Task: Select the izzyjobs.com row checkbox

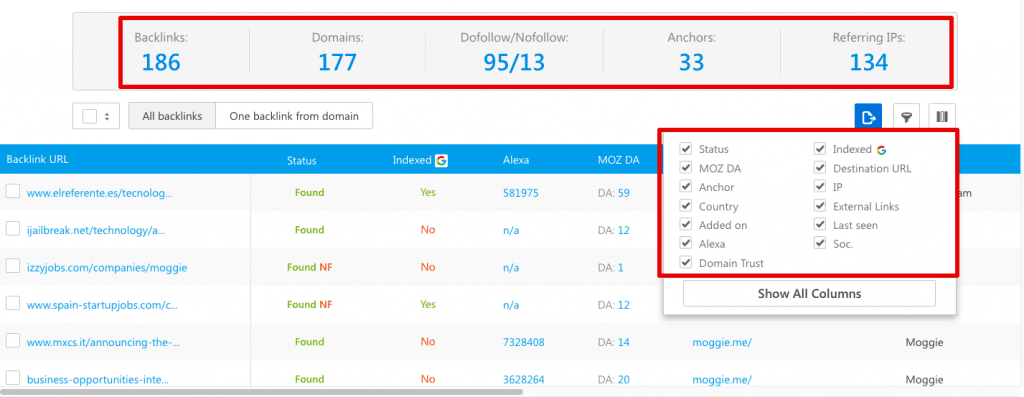Action: click(x=12, y=266)
